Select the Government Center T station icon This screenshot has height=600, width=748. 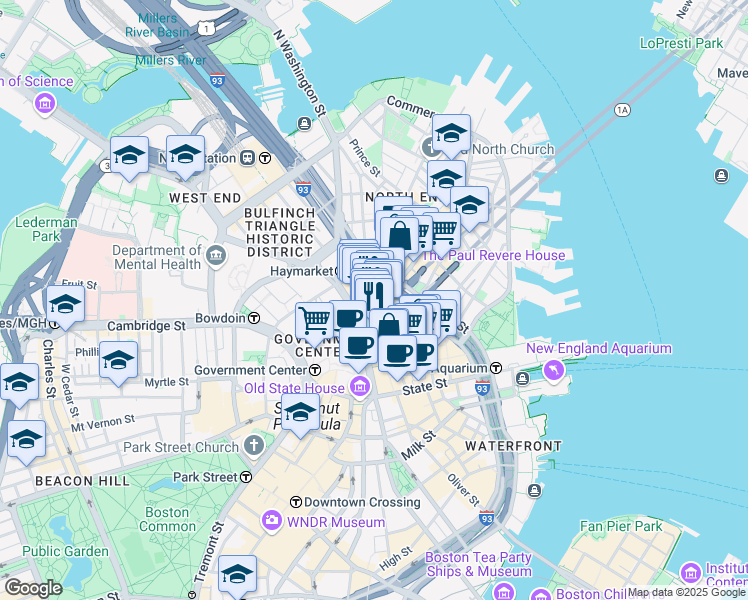315,370
